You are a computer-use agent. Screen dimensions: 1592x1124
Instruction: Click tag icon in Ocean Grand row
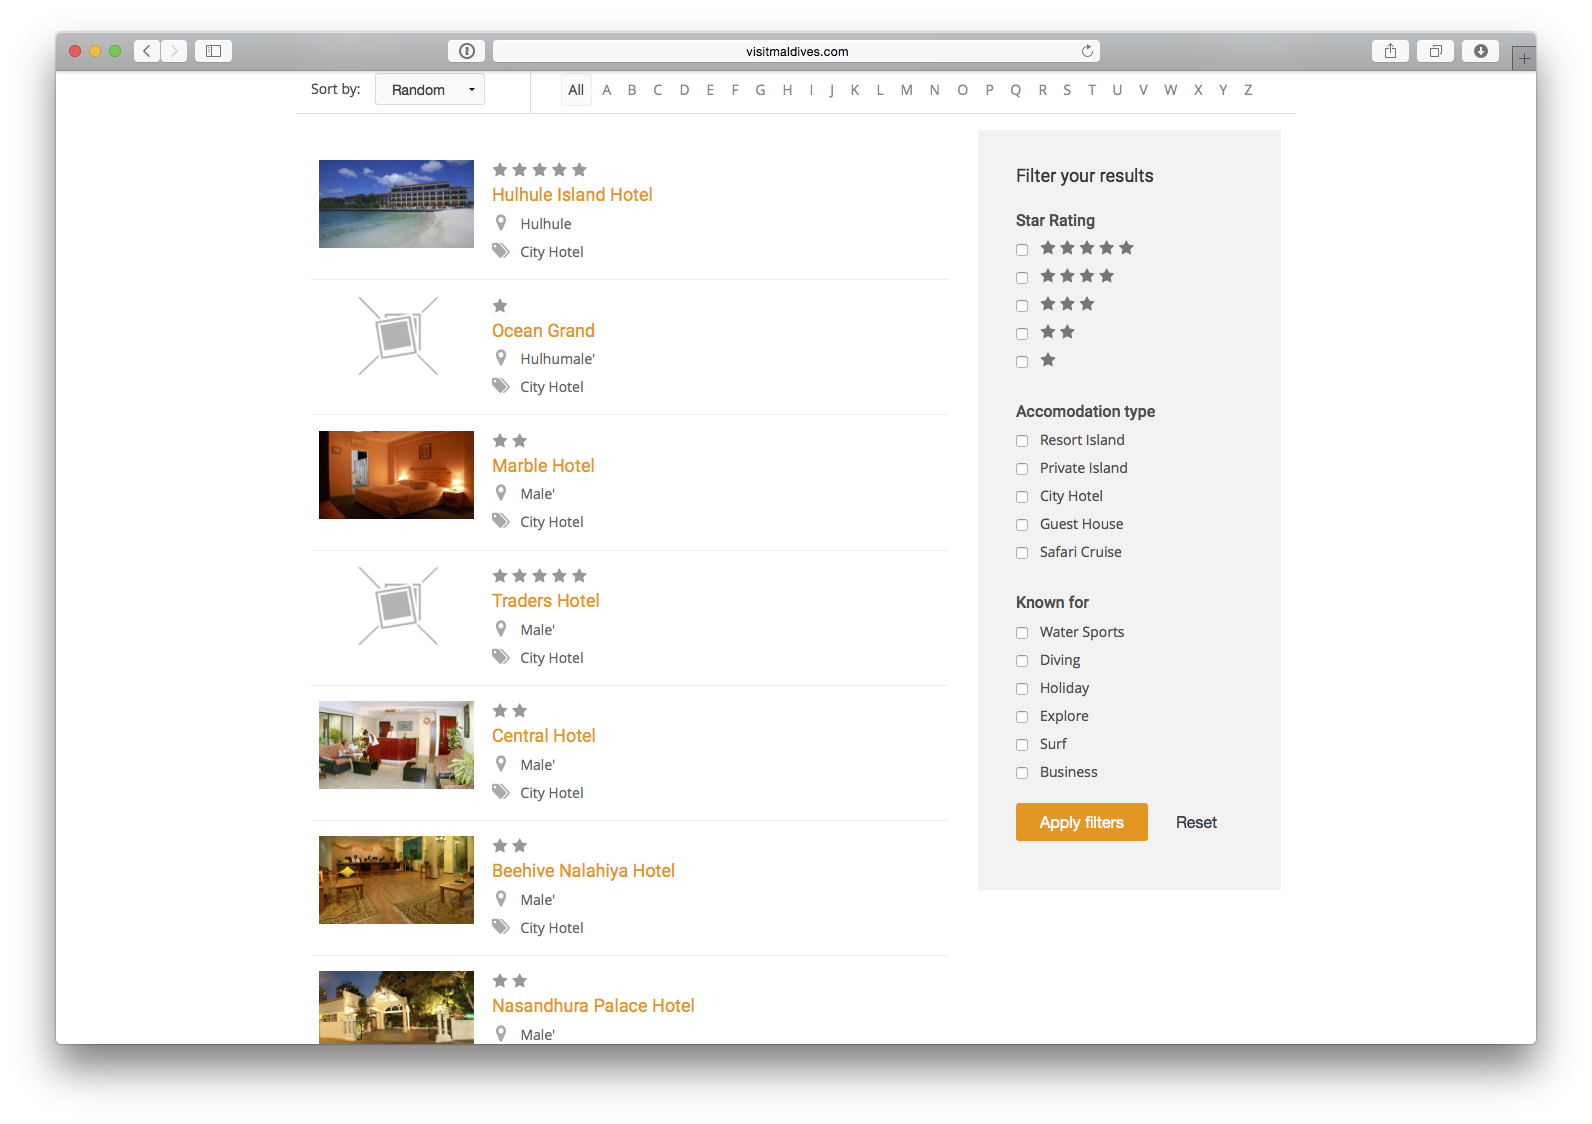(501, 386)
